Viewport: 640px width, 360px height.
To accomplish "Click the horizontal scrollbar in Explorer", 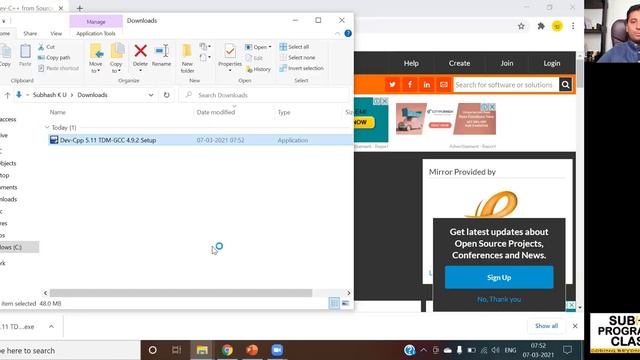I will [181, 293].
